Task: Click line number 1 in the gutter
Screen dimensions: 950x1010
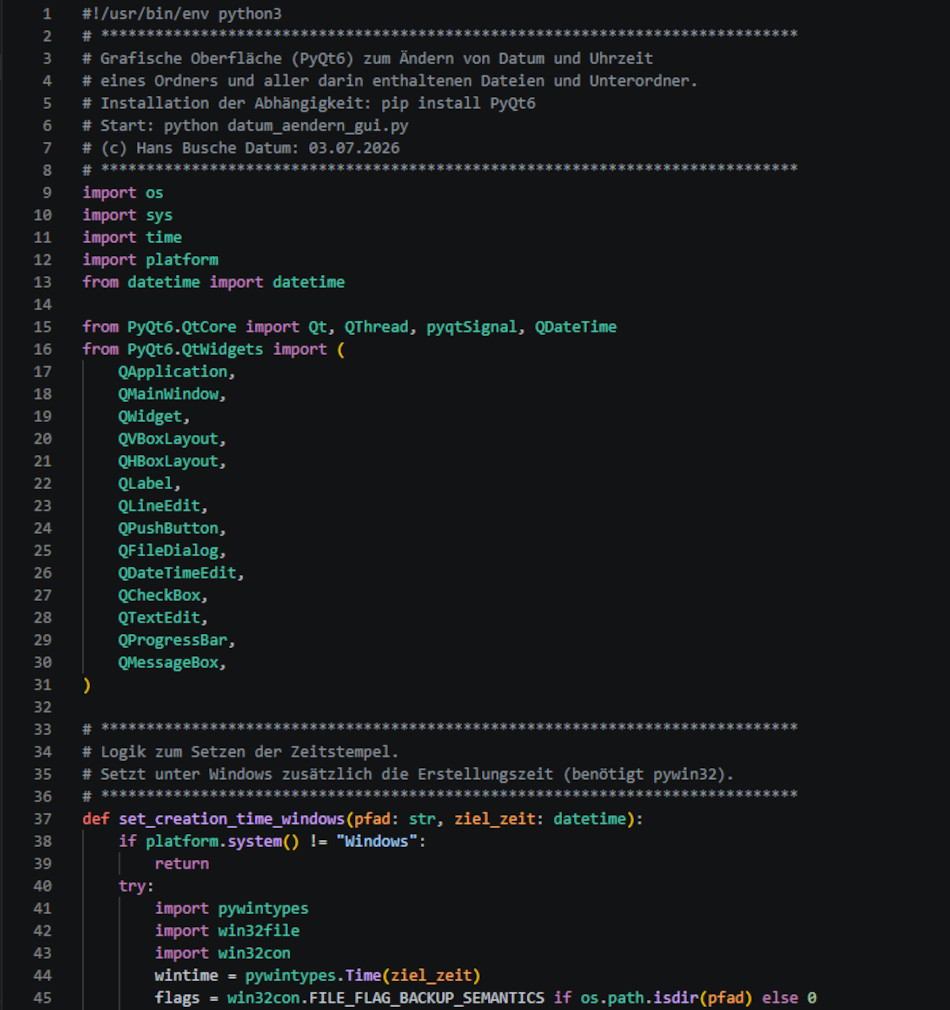Action: pos(47,14)
